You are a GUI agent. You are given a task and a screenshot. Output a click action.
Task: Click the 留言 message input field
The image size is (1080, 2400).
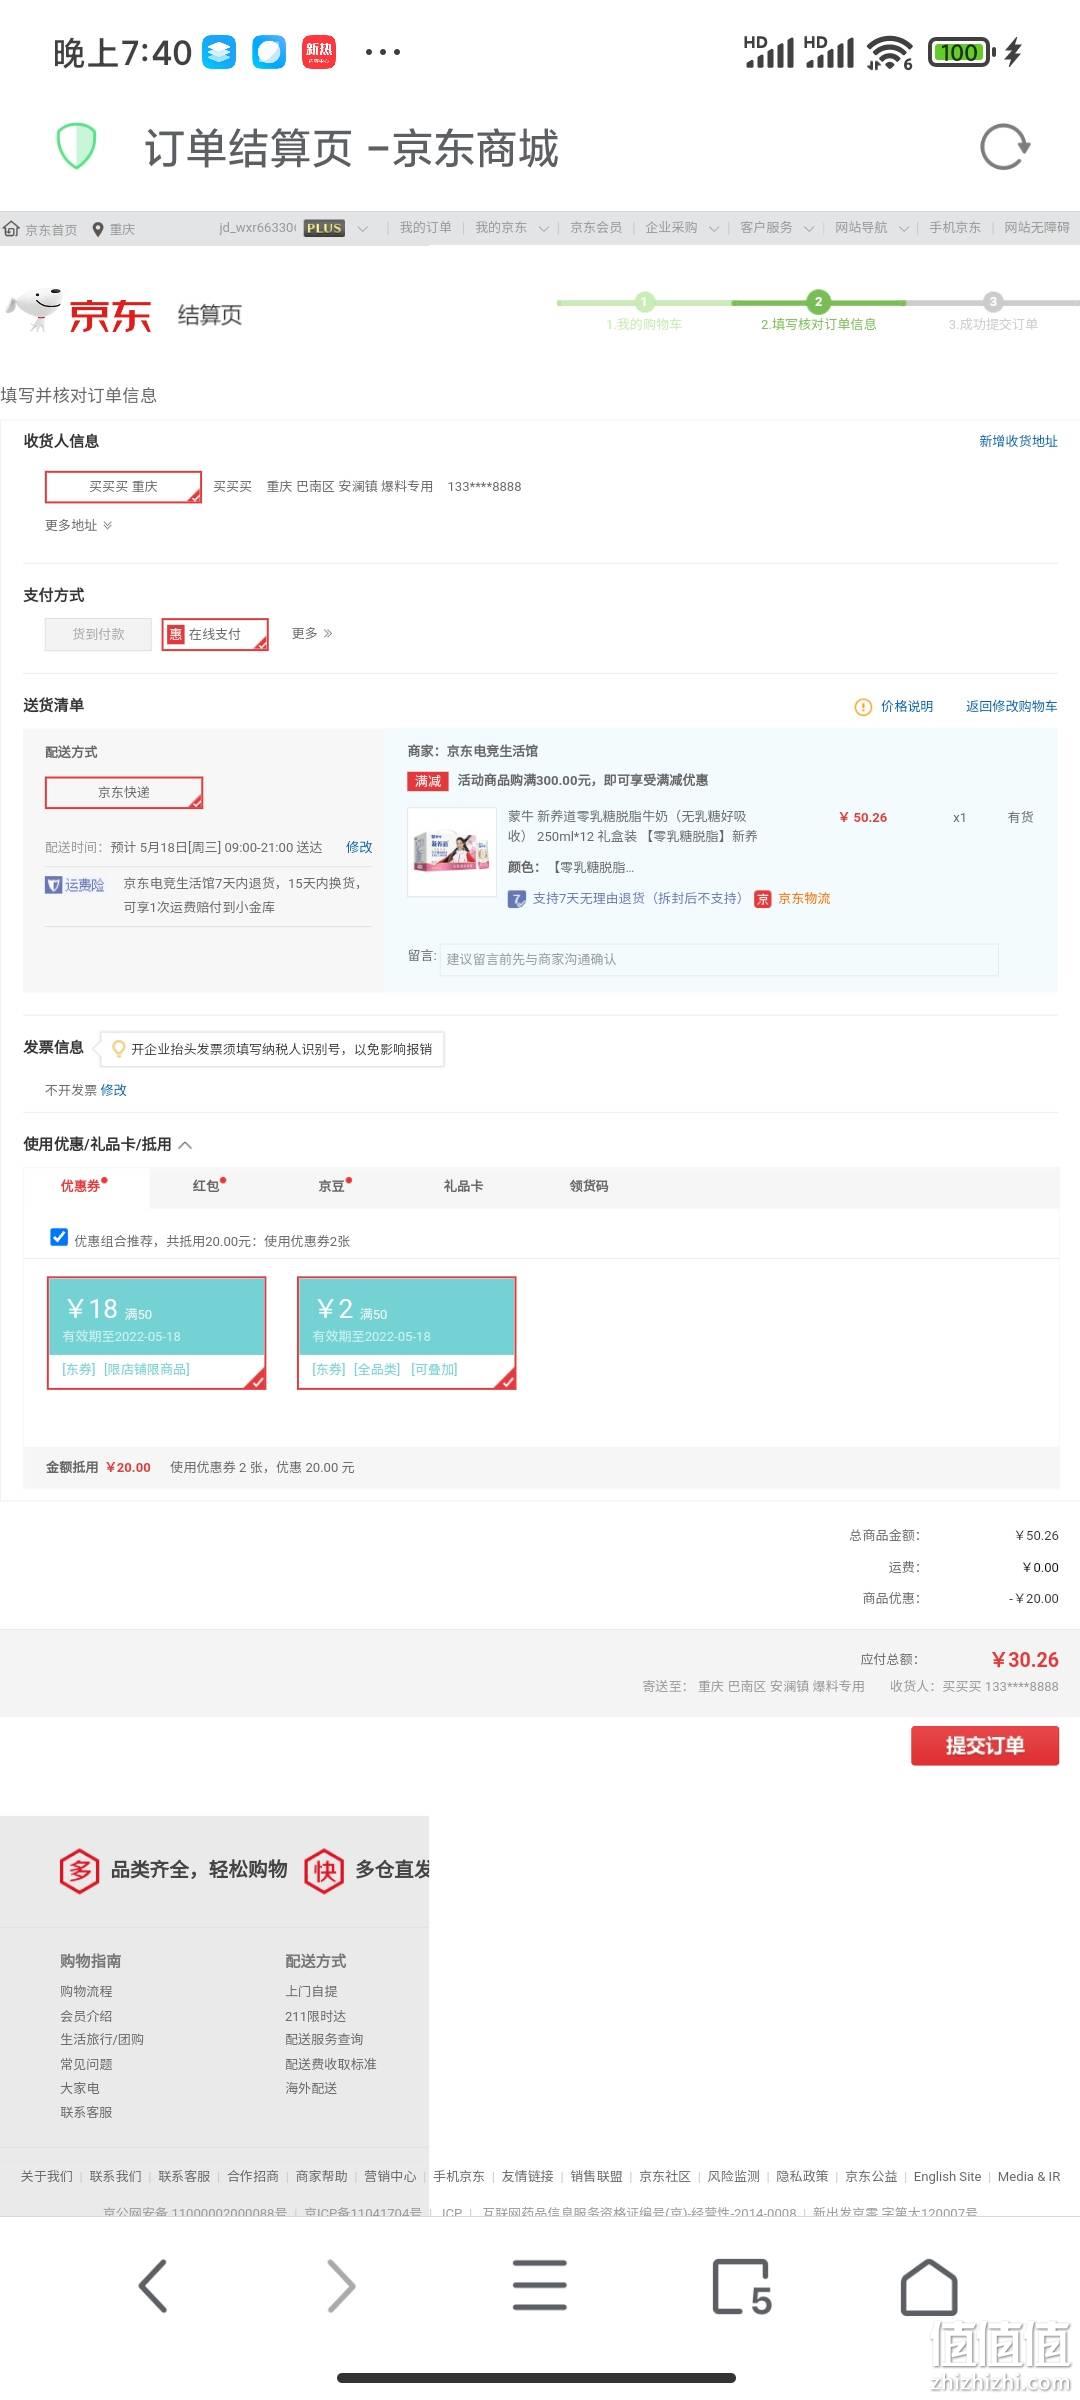719,959
